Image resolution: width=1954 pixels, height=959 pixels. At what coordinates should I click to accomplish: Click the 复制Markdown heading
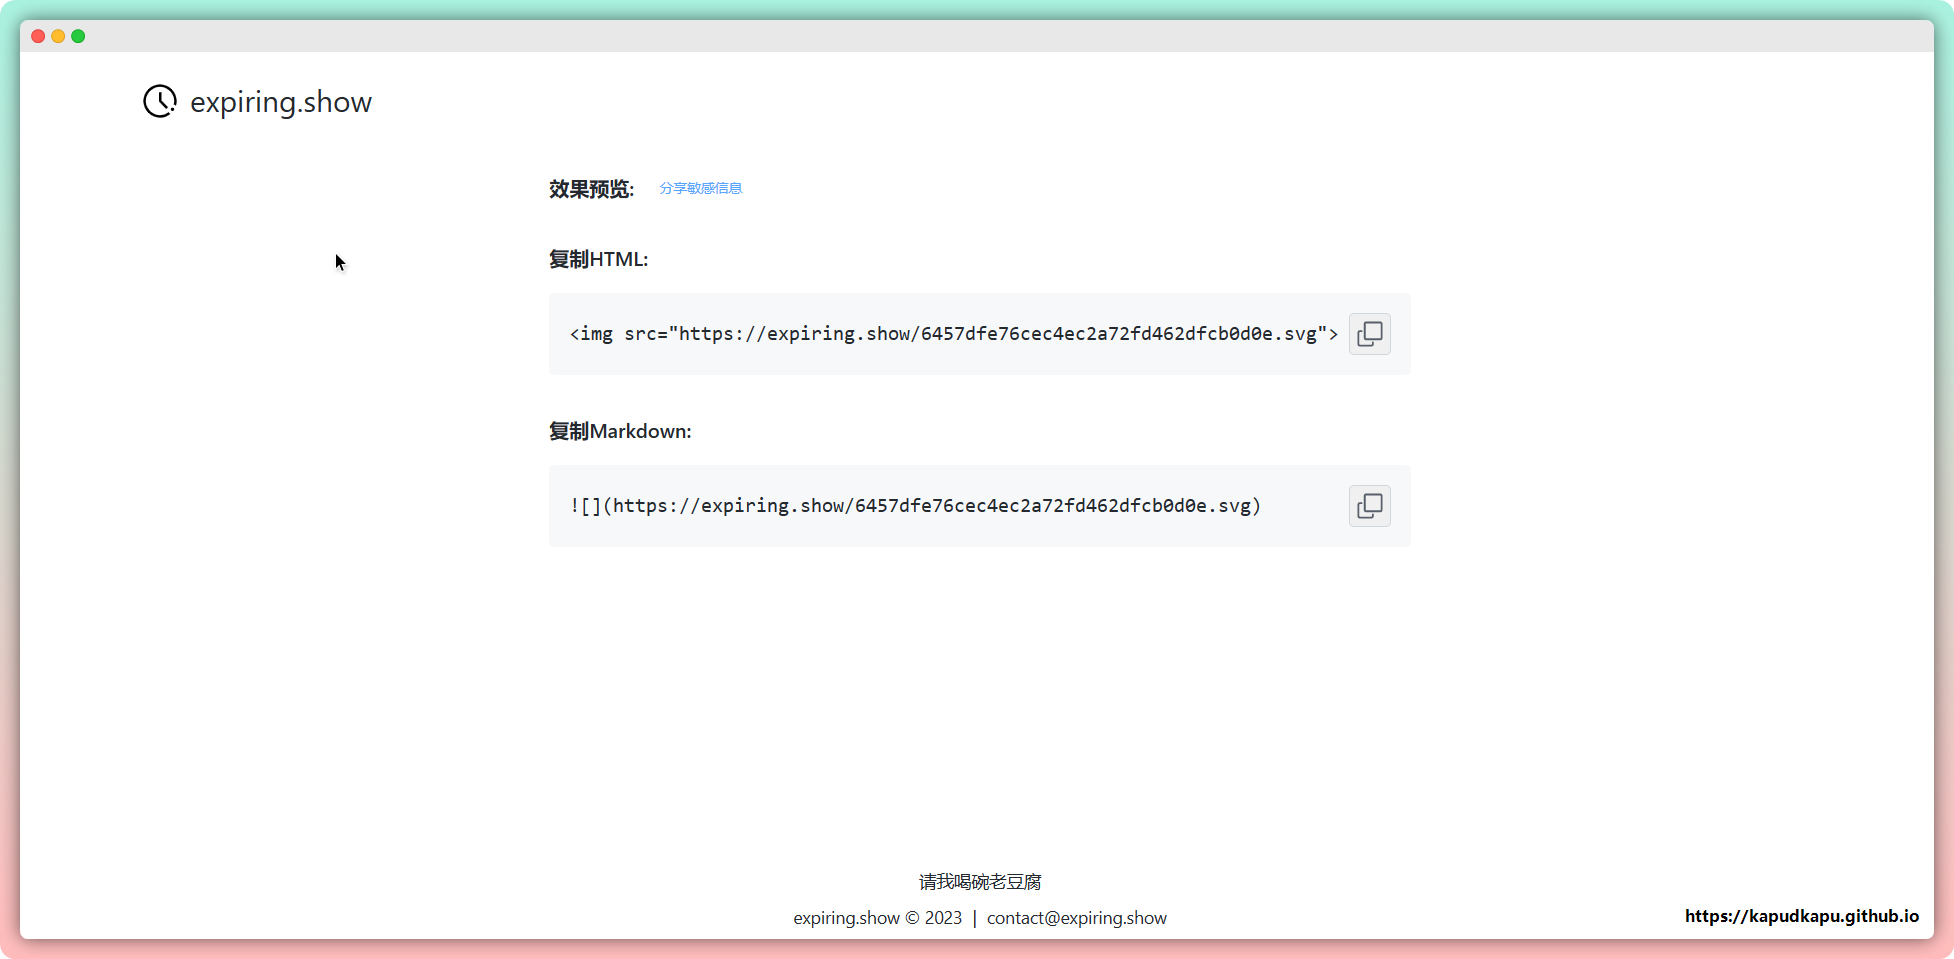pos(620,431)
